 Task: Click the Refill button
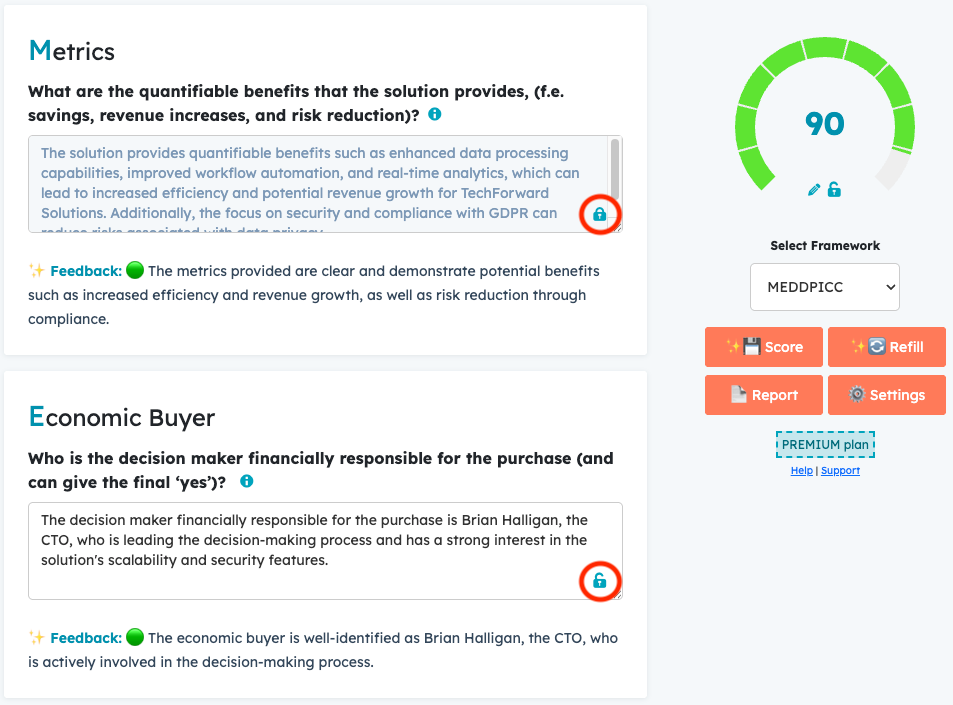coord(886,347)
